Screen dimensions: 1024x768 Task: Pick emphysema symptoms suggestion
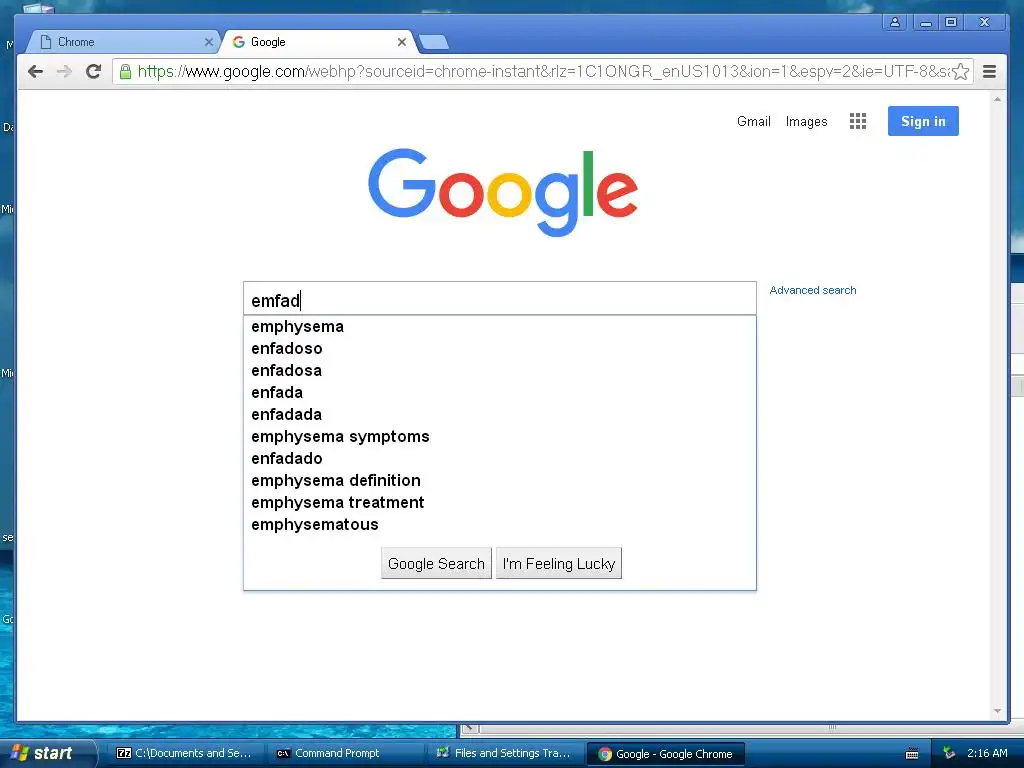(x=500, y=437)
